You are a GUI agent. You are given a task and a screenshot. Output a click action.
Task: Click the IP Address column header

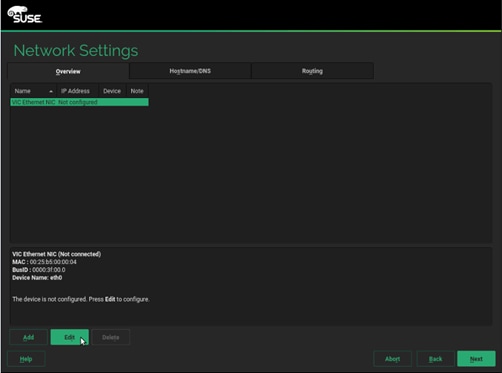pyautogui.click(x=78, y=91)
